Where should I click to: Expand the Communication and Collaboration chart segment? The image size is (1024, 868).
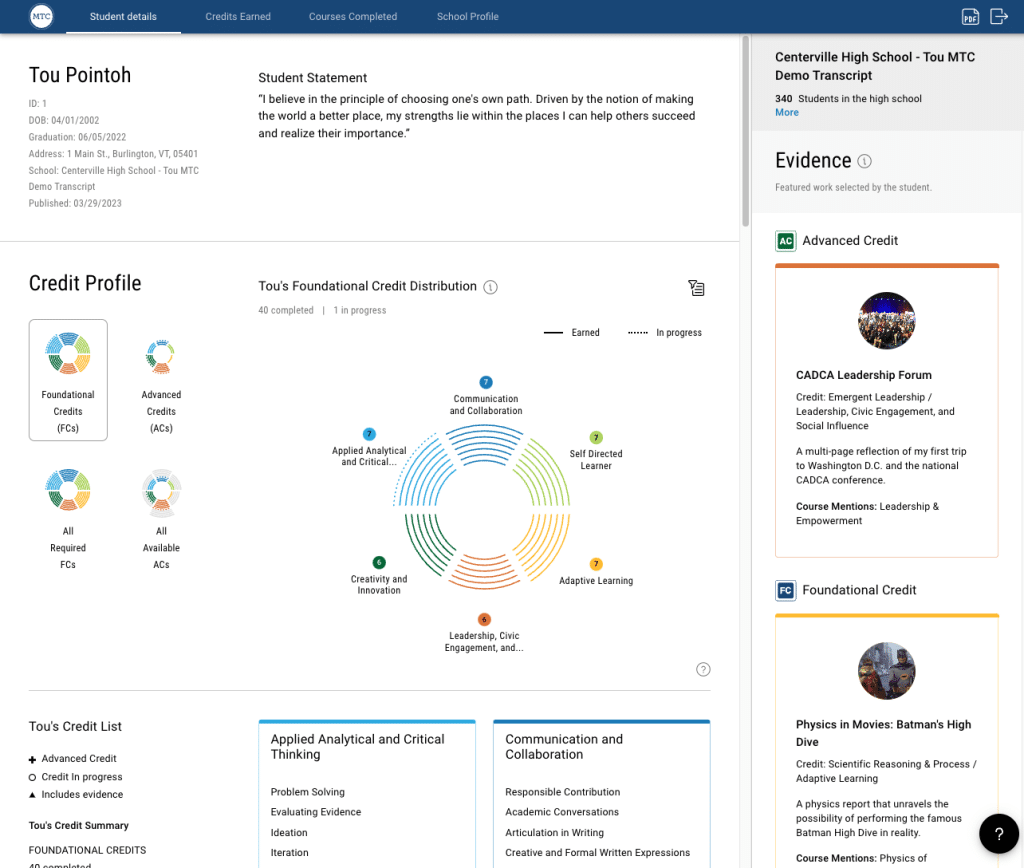pyautogui.click(x=485, y=382)
